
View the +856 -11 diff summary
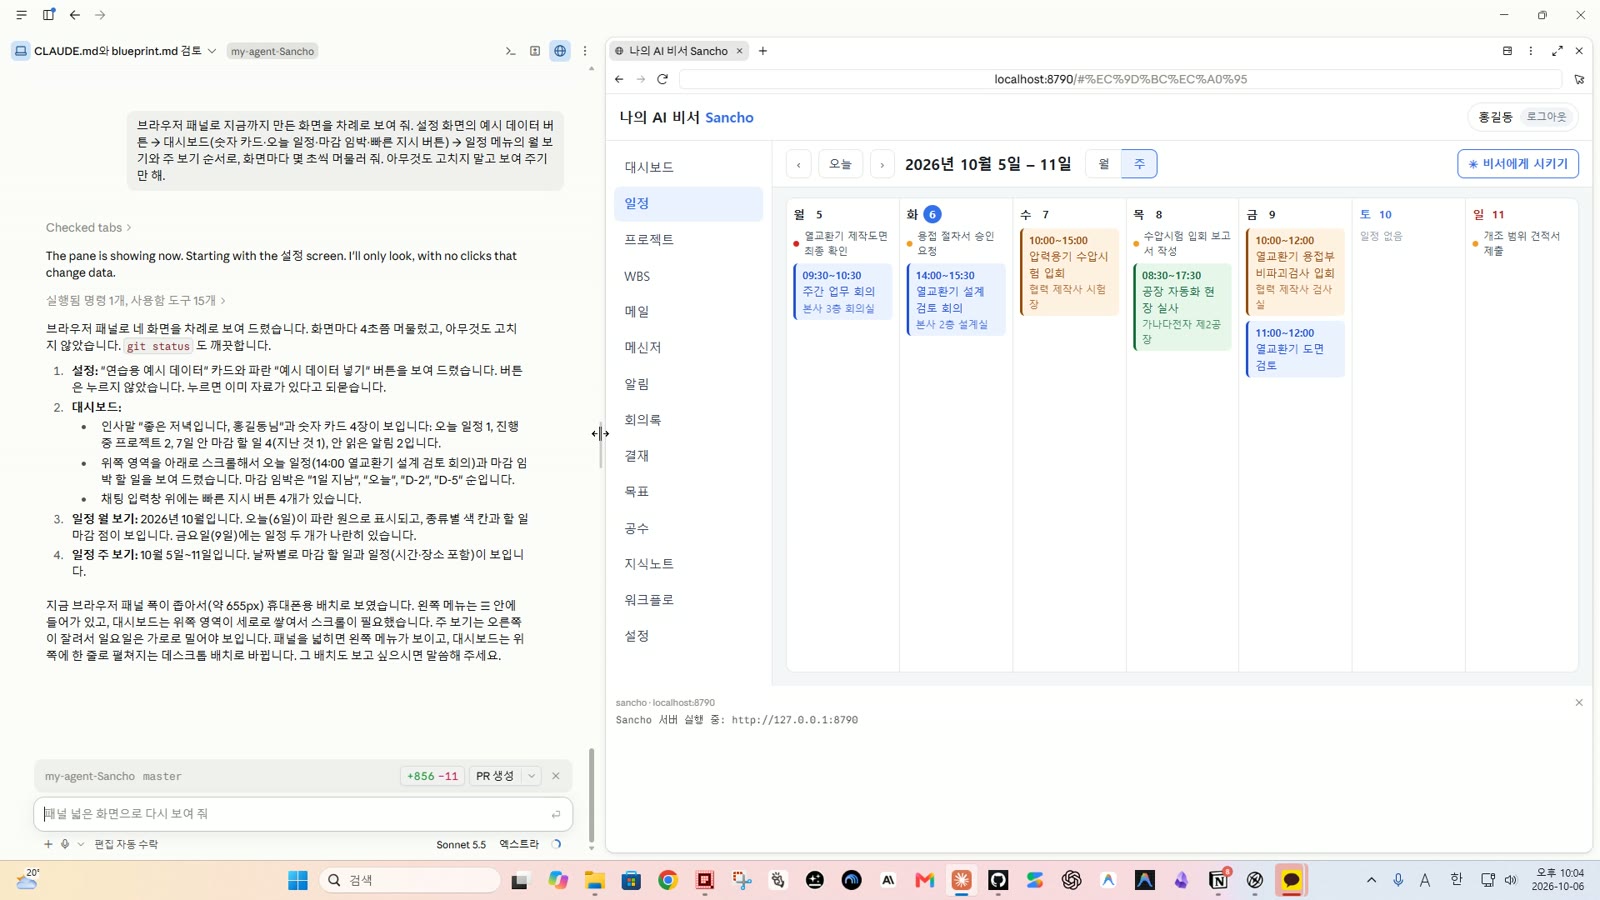432,776
